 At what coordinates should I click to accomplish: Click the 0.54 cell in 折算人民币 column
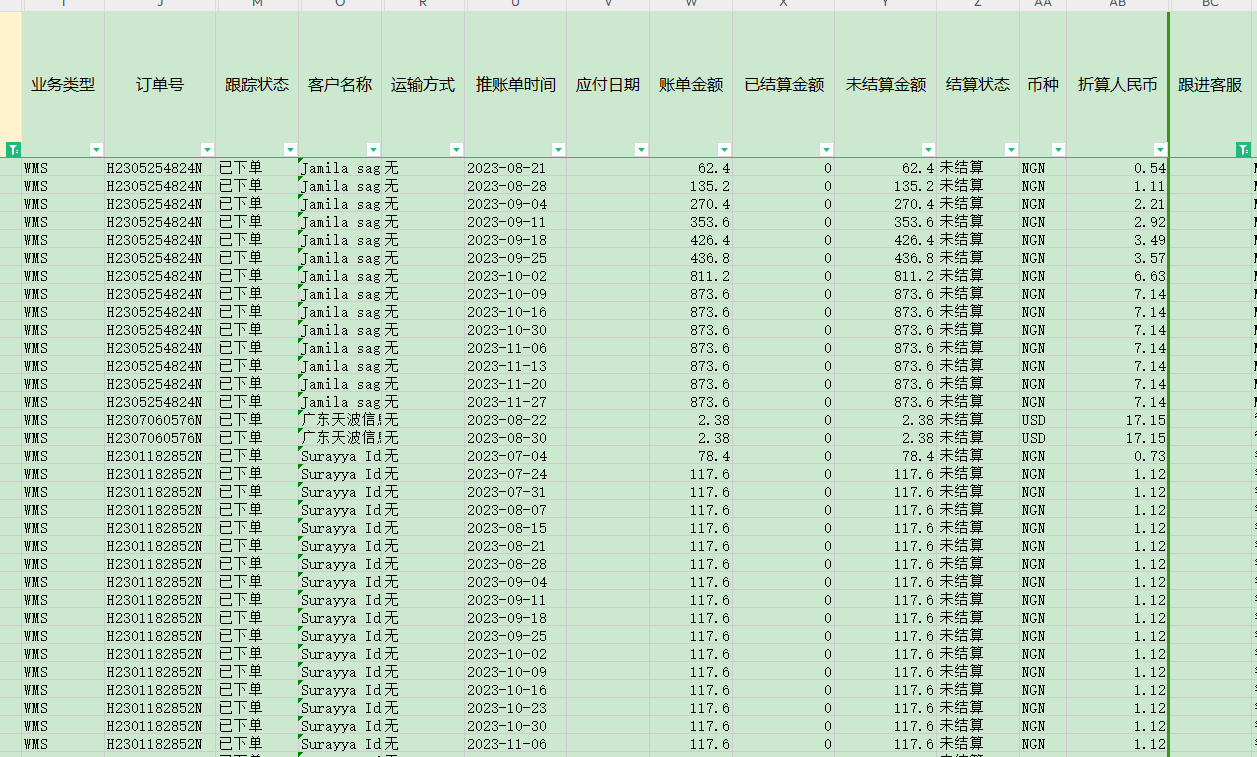[x=1116, y=168]
